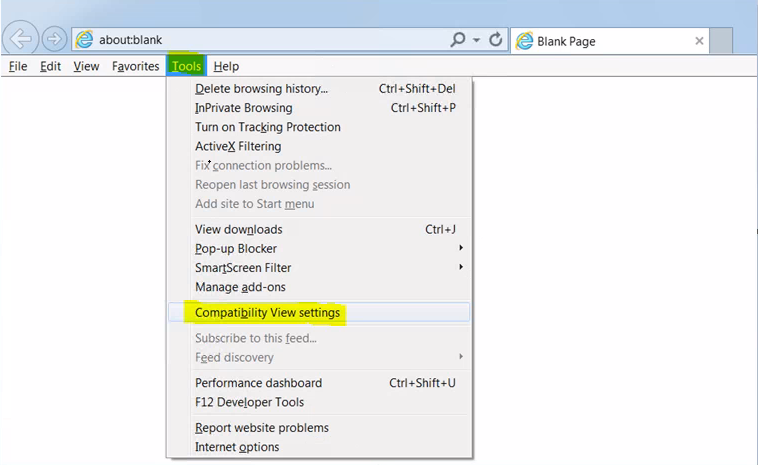Click the Internet Explorer icon in address bar
The image size is (758, 465).
pyautogui.click(x=84, y=40)
